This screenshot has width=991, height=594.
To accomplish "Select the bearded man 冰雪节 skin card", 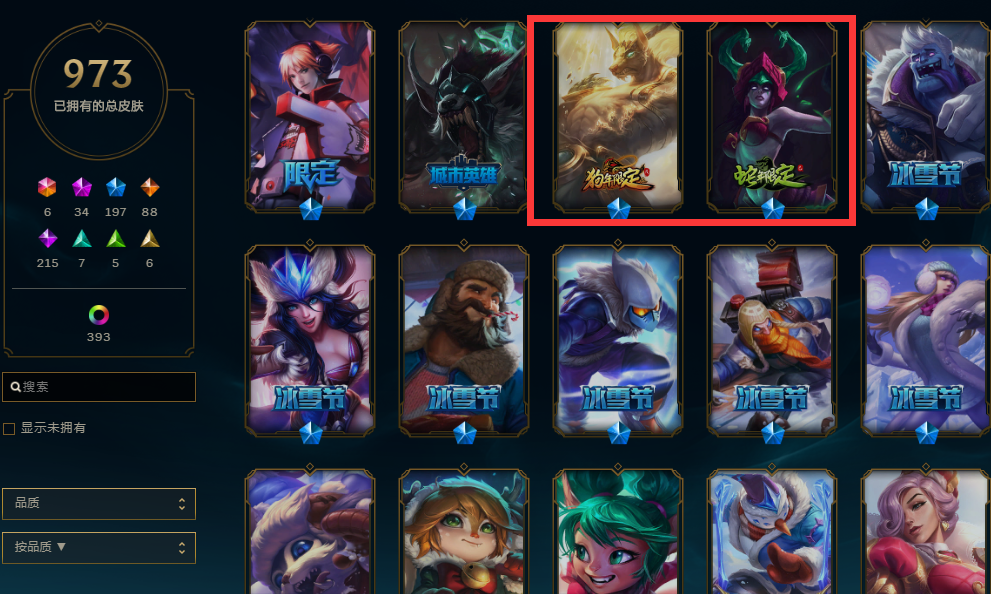I will point(464,341).
